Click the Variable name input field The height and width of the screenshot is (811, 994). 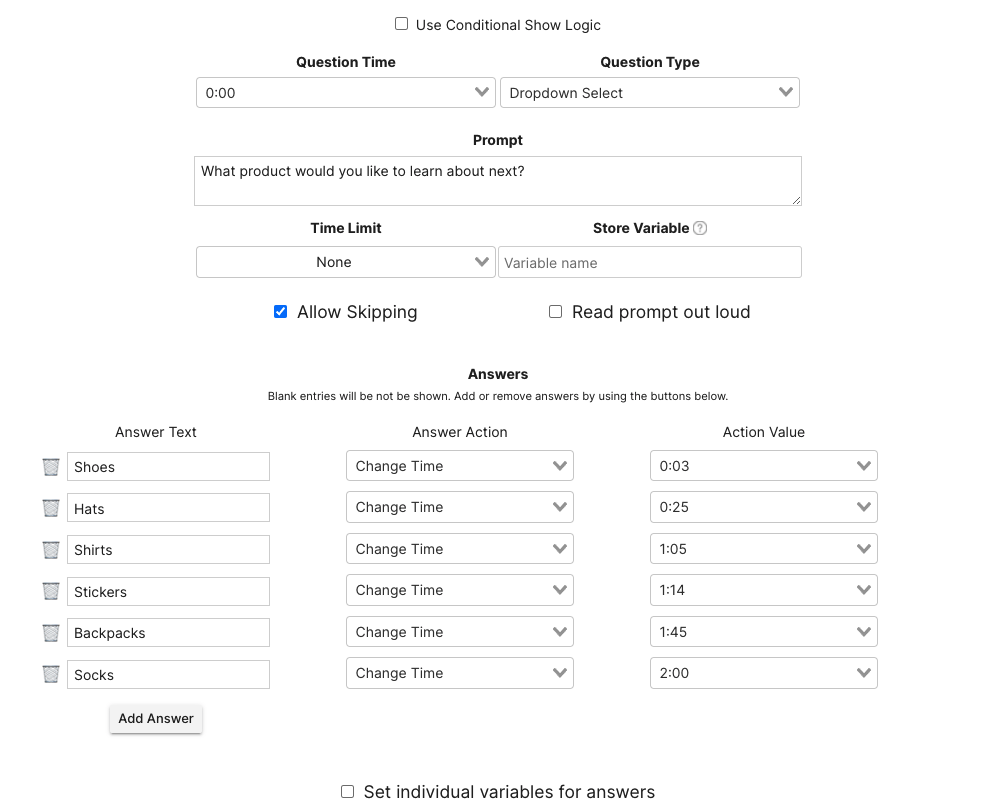tap(650, 263)
